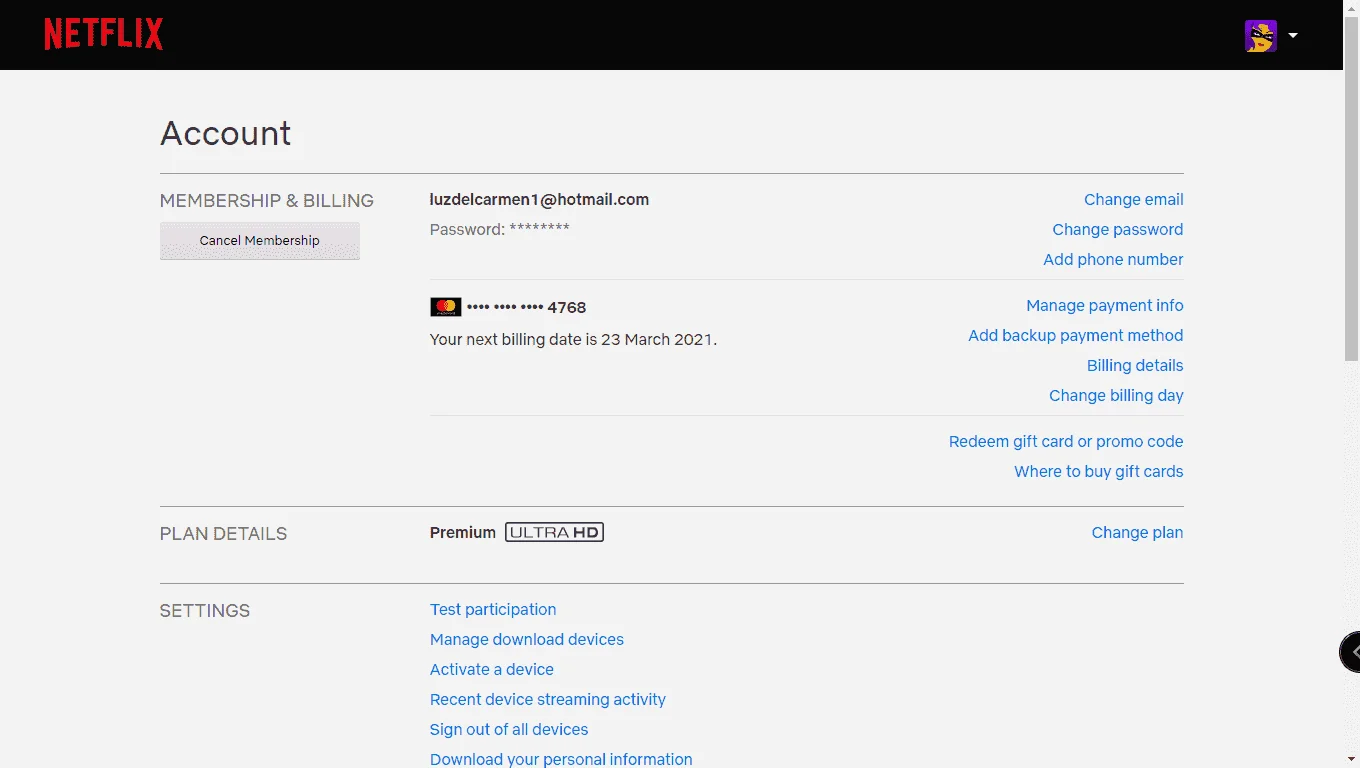Click the card number ending 4768
The width and height of the screenshot is (1360, 768).
tap(526, 308)
